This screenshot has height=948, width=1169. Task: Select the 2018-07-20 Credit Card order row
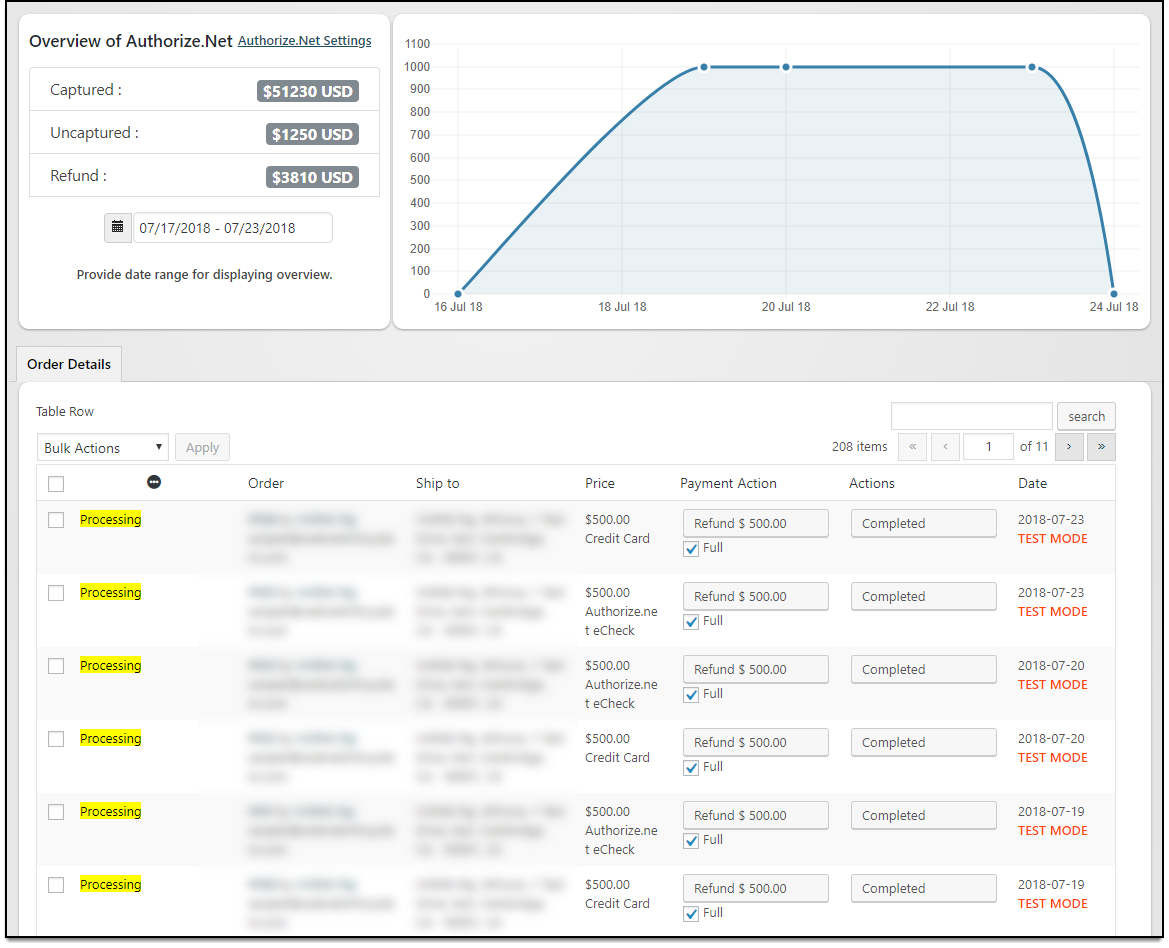[56, 739]
